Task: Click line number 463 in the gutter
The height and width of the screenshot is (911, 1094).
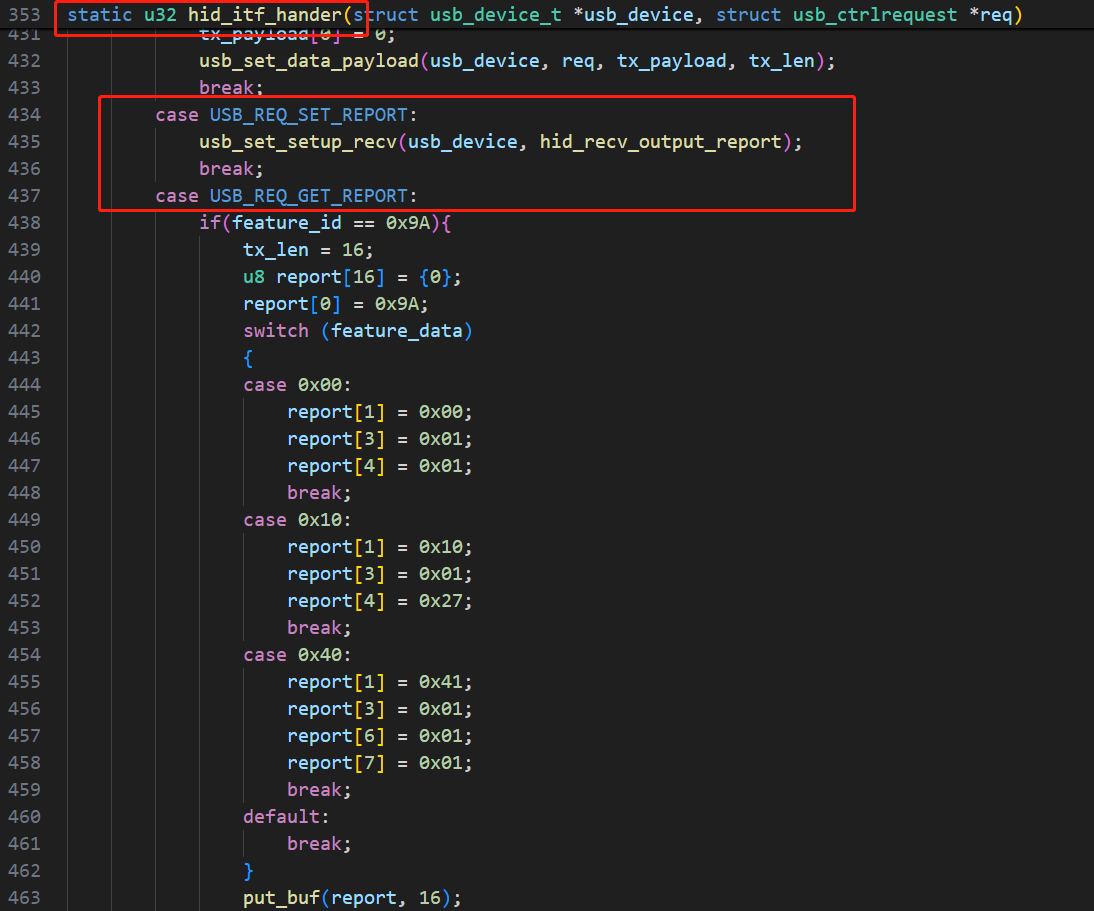Action: (24, 898)
